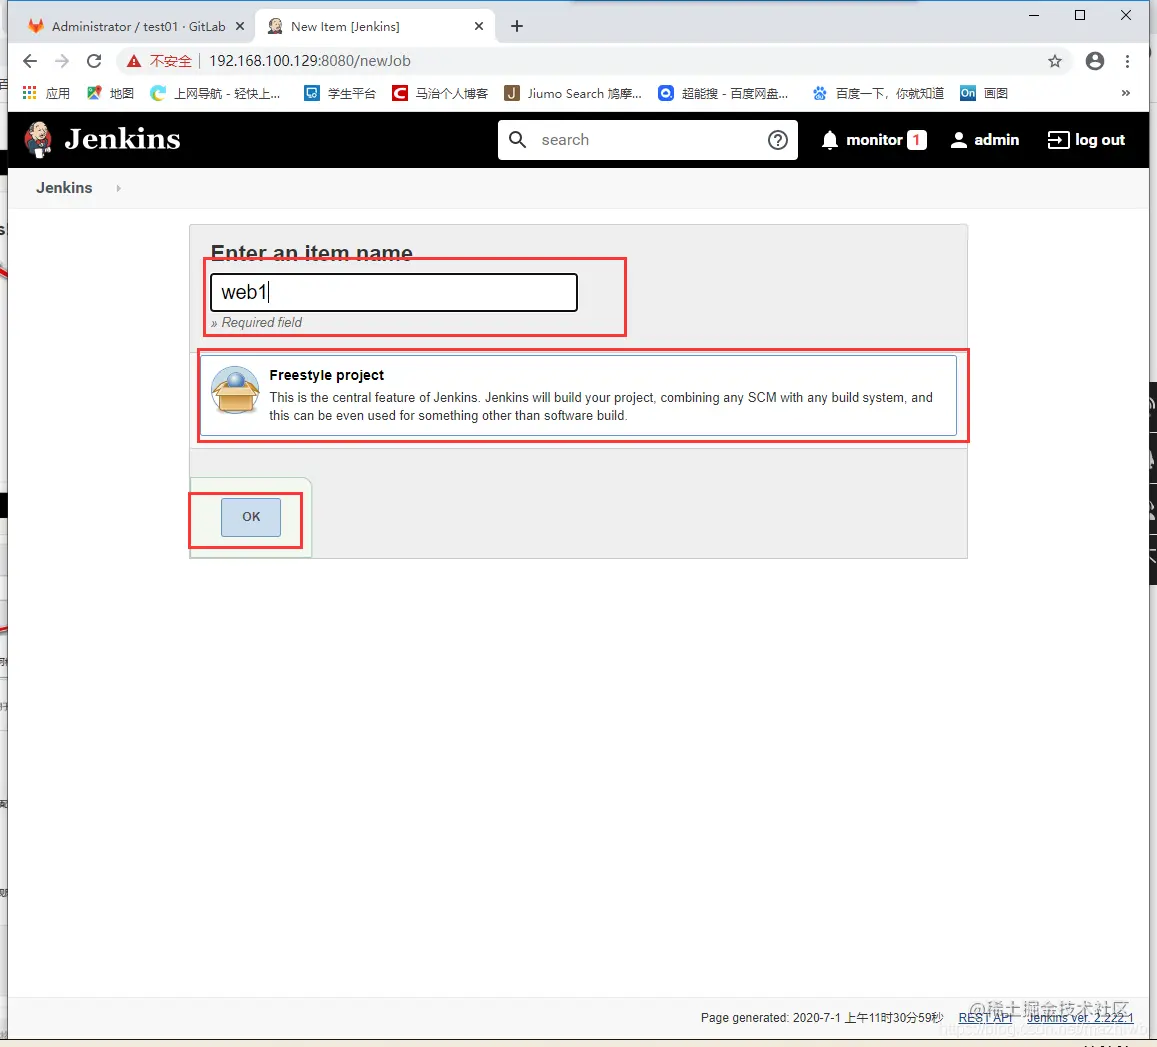Maximize the Chrome window
The height and width of the screenshot is (1047, 1157).
click(1080, 15)
